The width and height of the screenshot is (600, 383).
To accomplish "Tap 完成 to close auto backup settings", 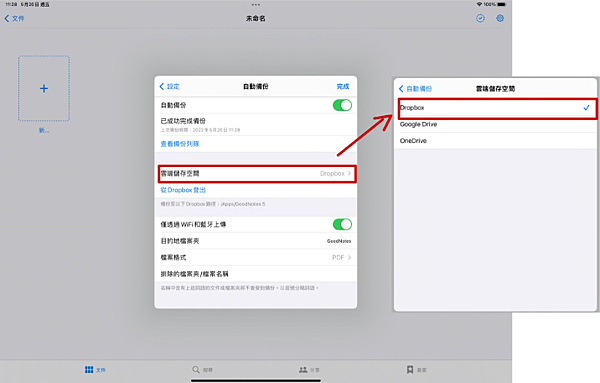I will pos(342,86).
